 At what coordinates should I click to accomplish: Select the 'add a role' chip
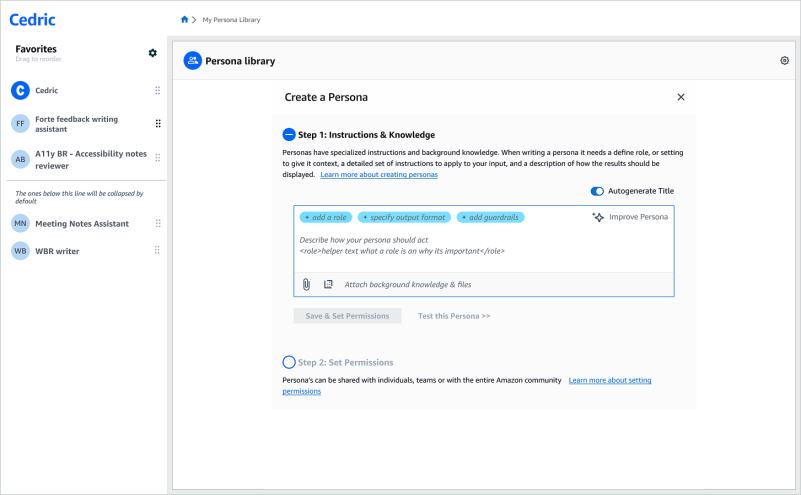coord(323,217)
